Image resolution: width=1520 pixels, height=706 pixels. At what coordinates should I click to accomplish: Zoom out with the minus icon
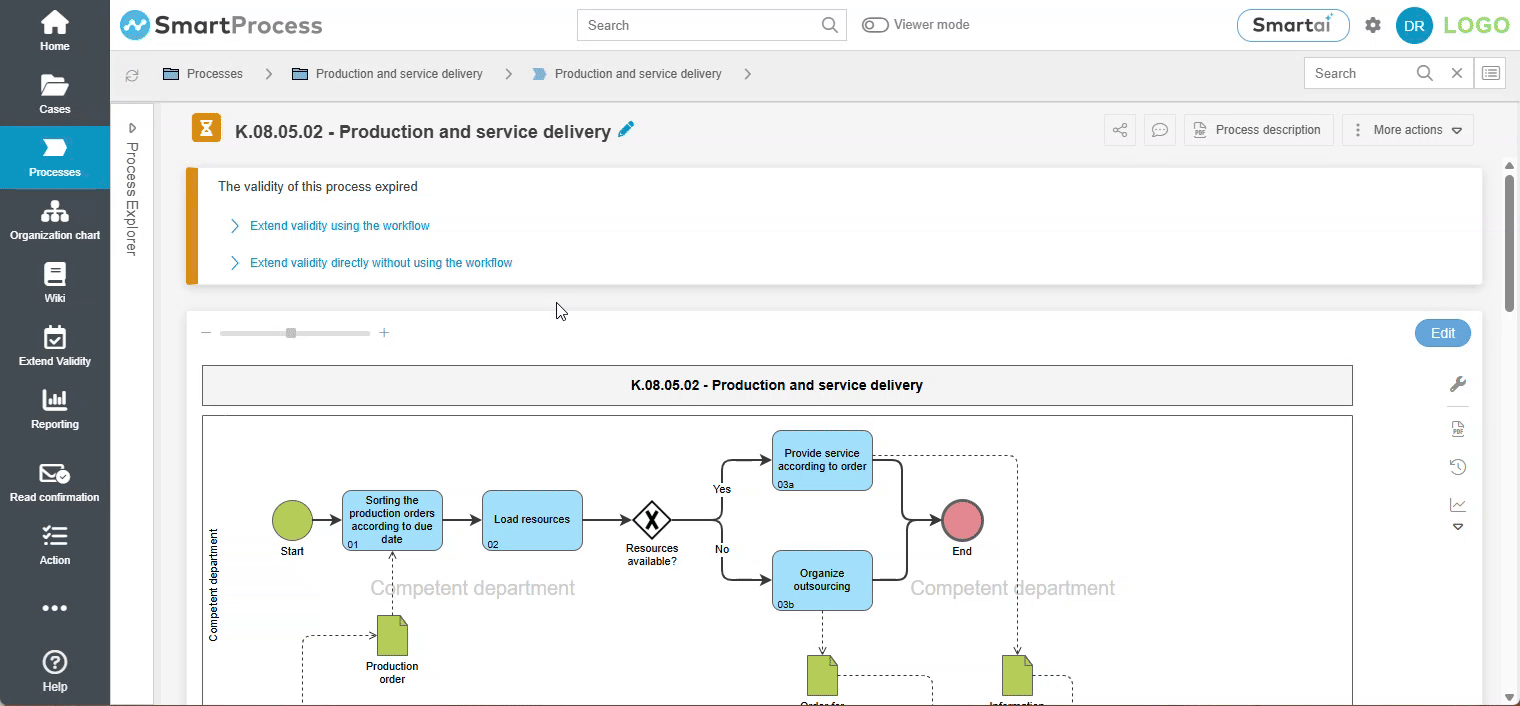[206, 333]
